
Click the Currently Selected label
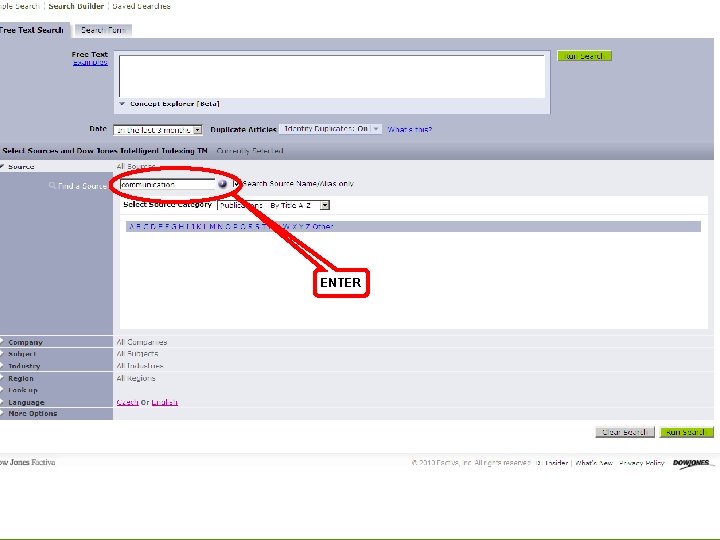pyautogui.click(x=250, y=151)
